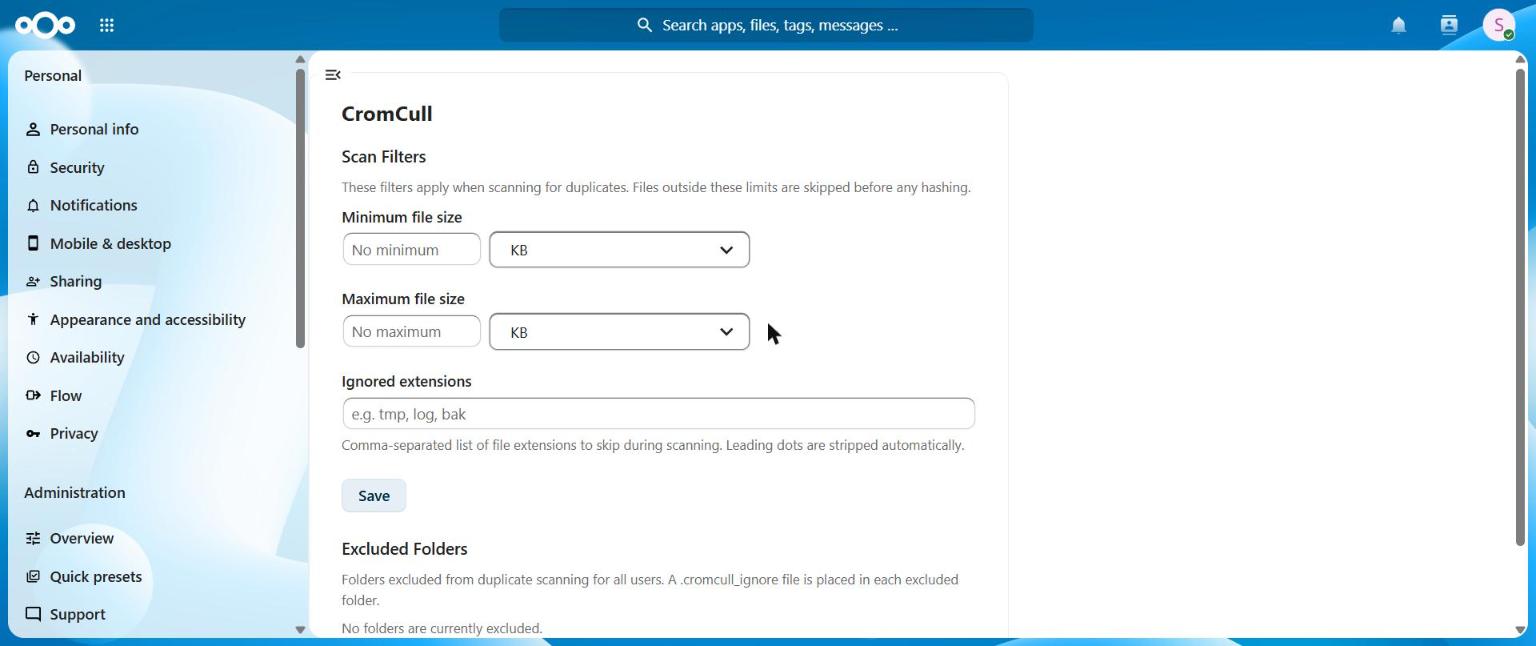Open the user avatar menu

(x=1499, y=25)
